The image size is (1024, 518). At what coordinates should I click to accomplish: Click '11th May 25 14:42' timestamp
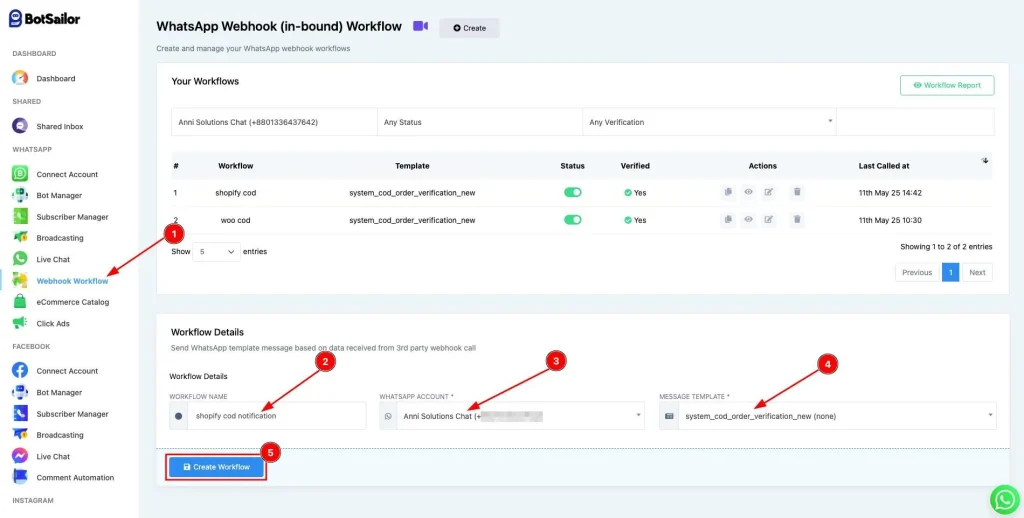(x=890, y=193)
